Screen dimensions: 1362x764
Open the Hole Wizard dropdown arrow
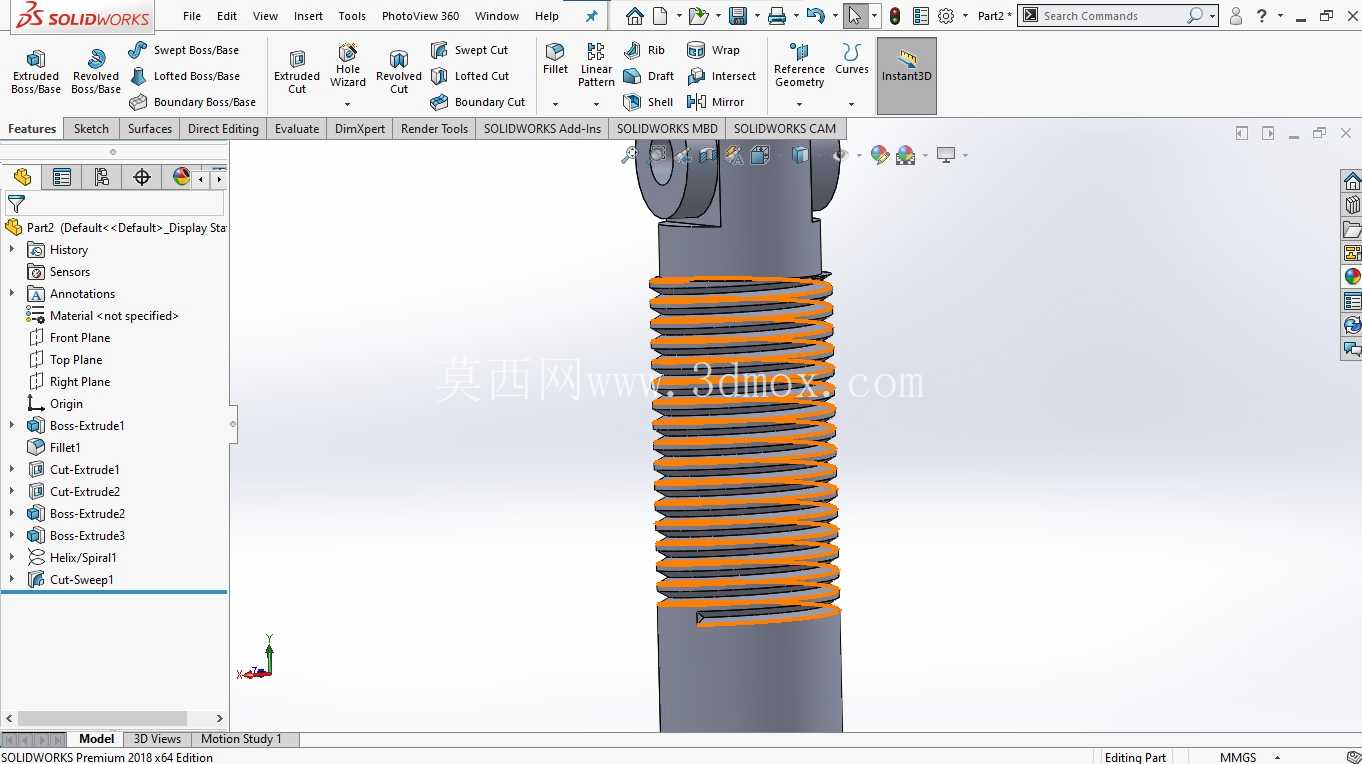(x=348, y=104)
